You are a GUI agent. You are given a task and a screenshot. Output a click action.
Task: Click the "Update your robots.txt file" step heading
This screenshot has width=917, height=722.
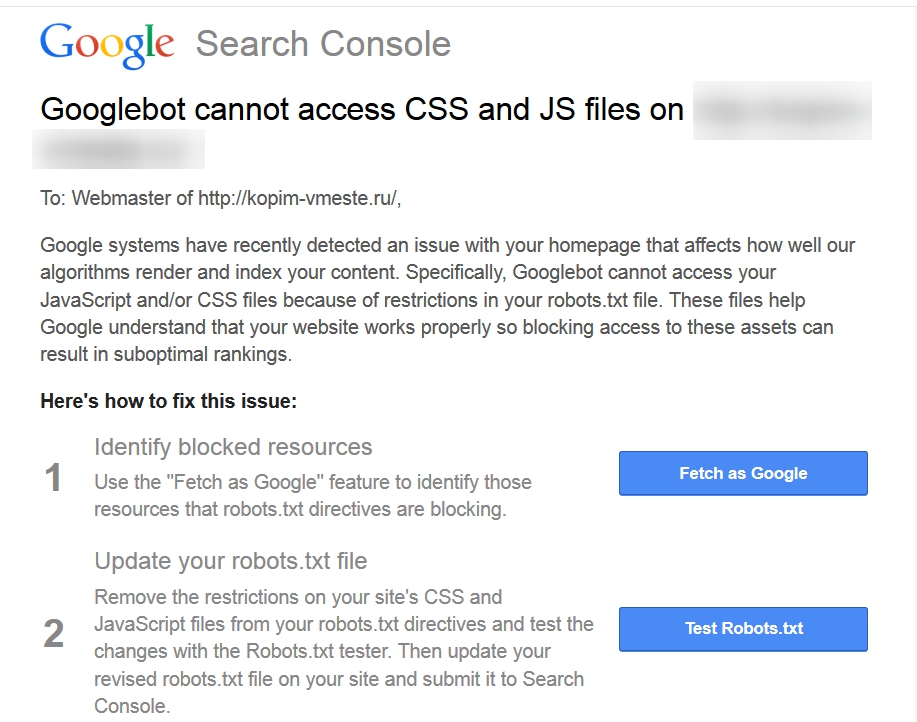231,560
